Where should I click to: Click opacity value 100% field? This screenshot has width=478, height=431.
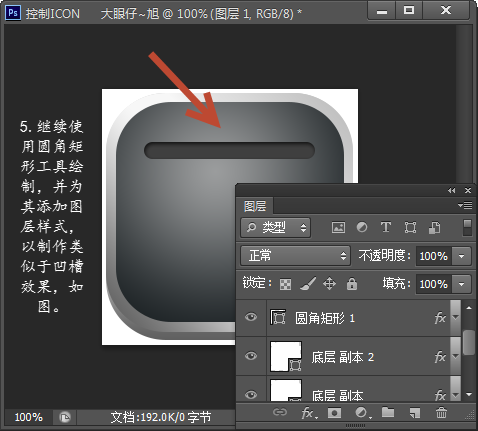click(434, 256)
